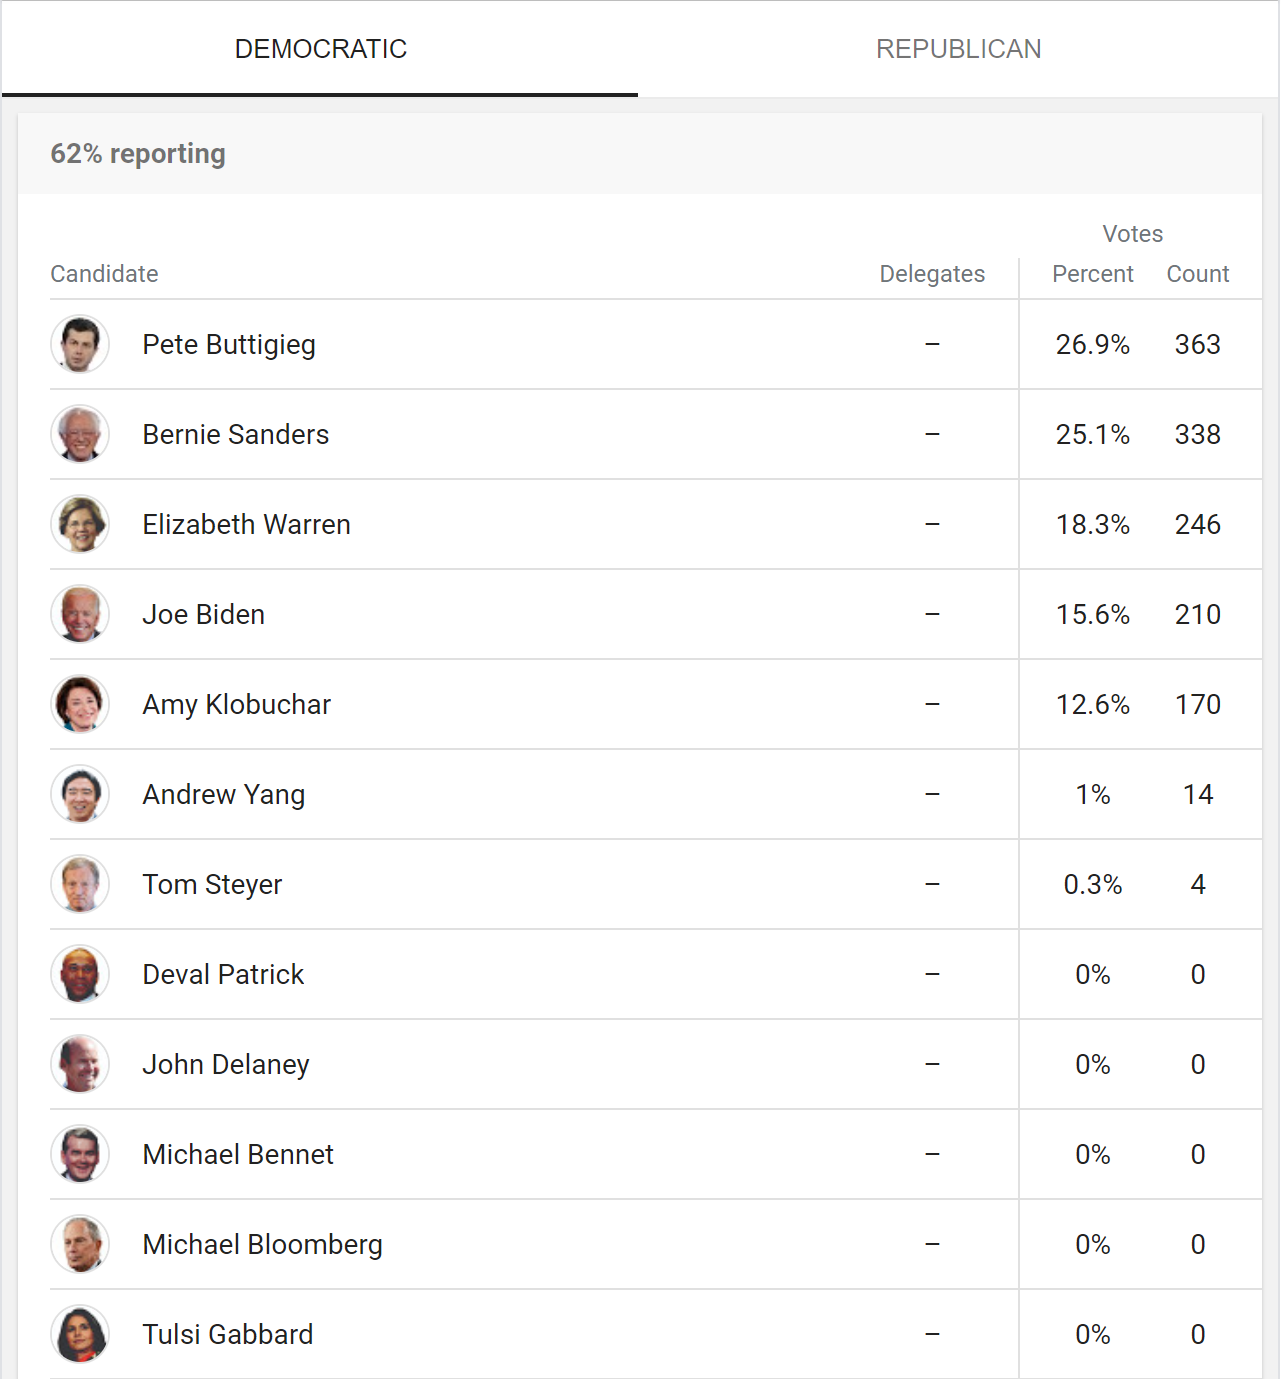The height and width of the screenshot is (1379, 1281).
Task: Click Joe Biden's portrait thumbnail
Action: click(80, 614)
